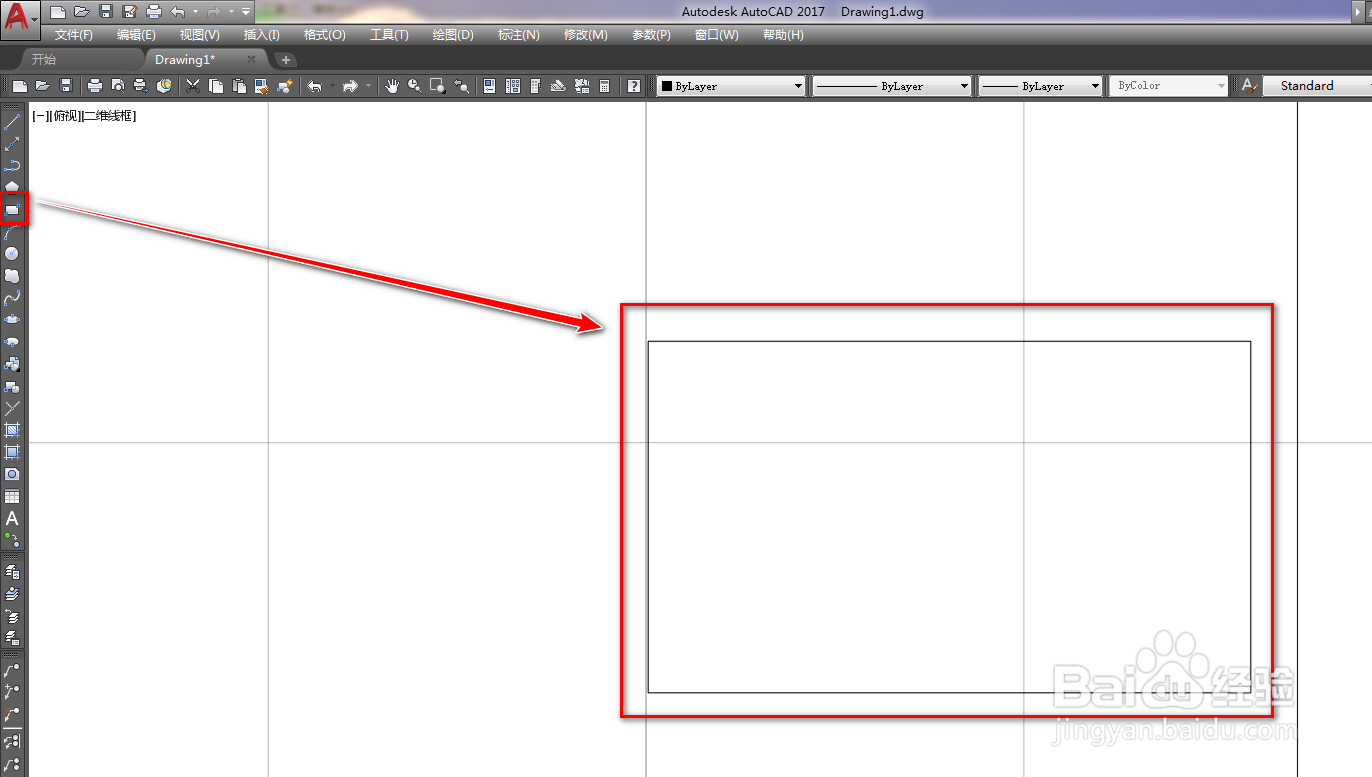Viewport: 1372px width, 777px height.
Task: Open the AutoCAD application menu
Action: [21, 18]
